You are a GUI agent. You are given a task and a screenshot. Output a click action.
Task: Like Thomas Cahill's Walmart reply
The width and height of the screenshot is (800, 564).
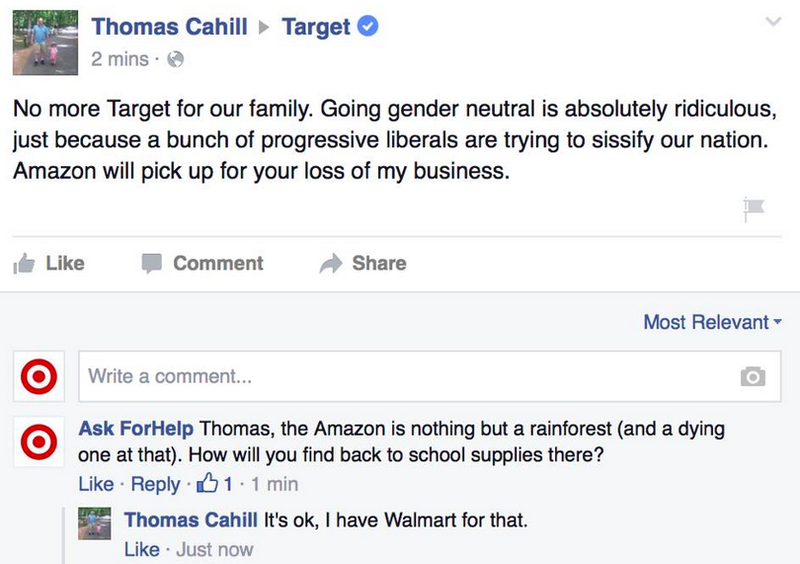pos(142,550)
